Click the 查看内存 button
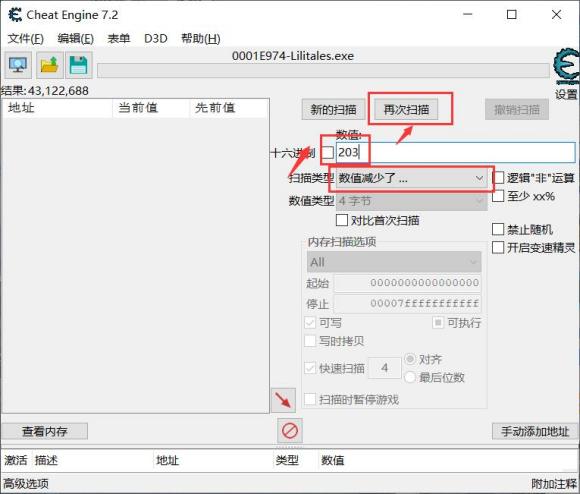Image resolution: width=580 pixels, height=494 pixels. coord(44,431)
